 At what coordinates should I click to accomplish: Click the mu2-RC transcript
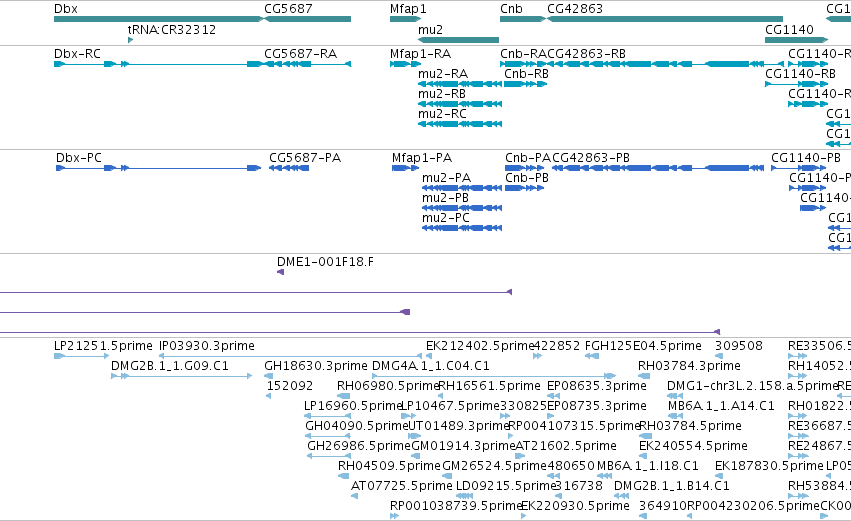click(x=460, y=124)
